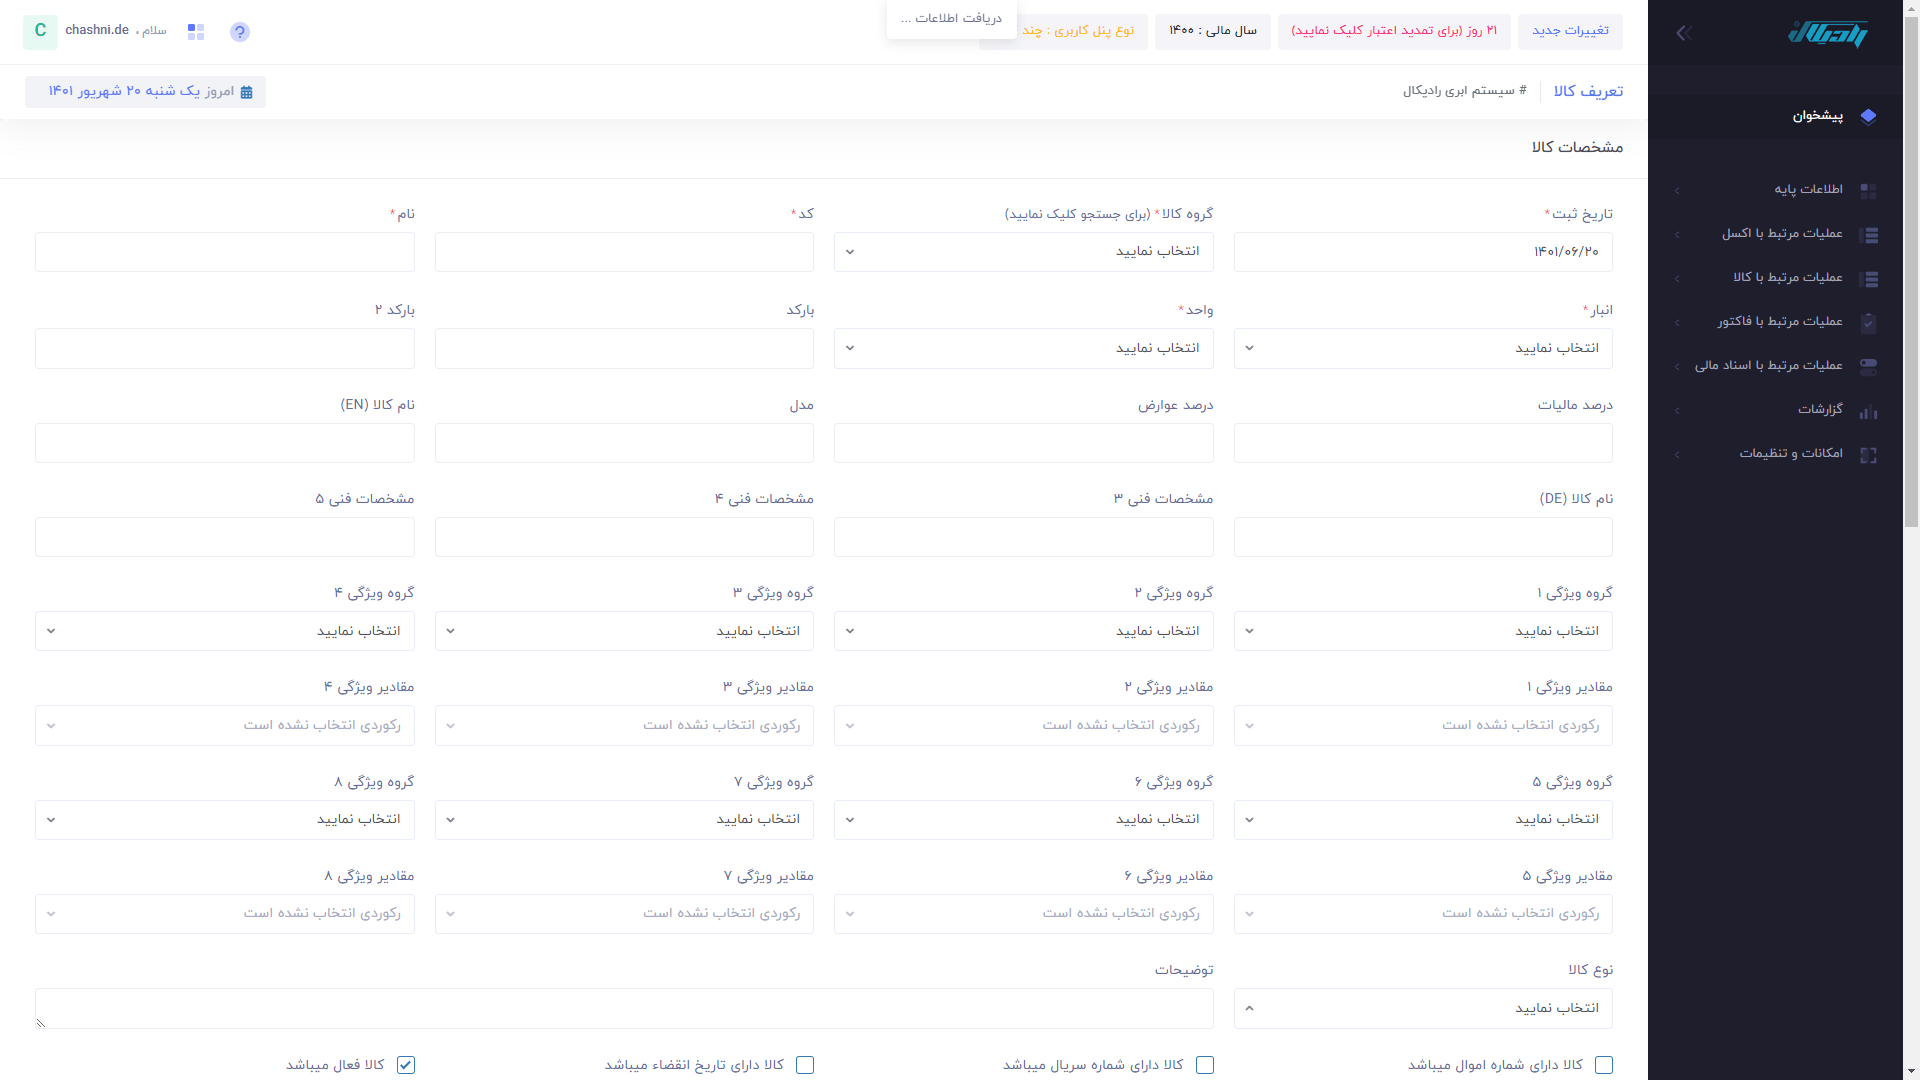Click the help question mark icon
The width and height of the screenshot is (1920, 1080).
click(x=239, y=32)
